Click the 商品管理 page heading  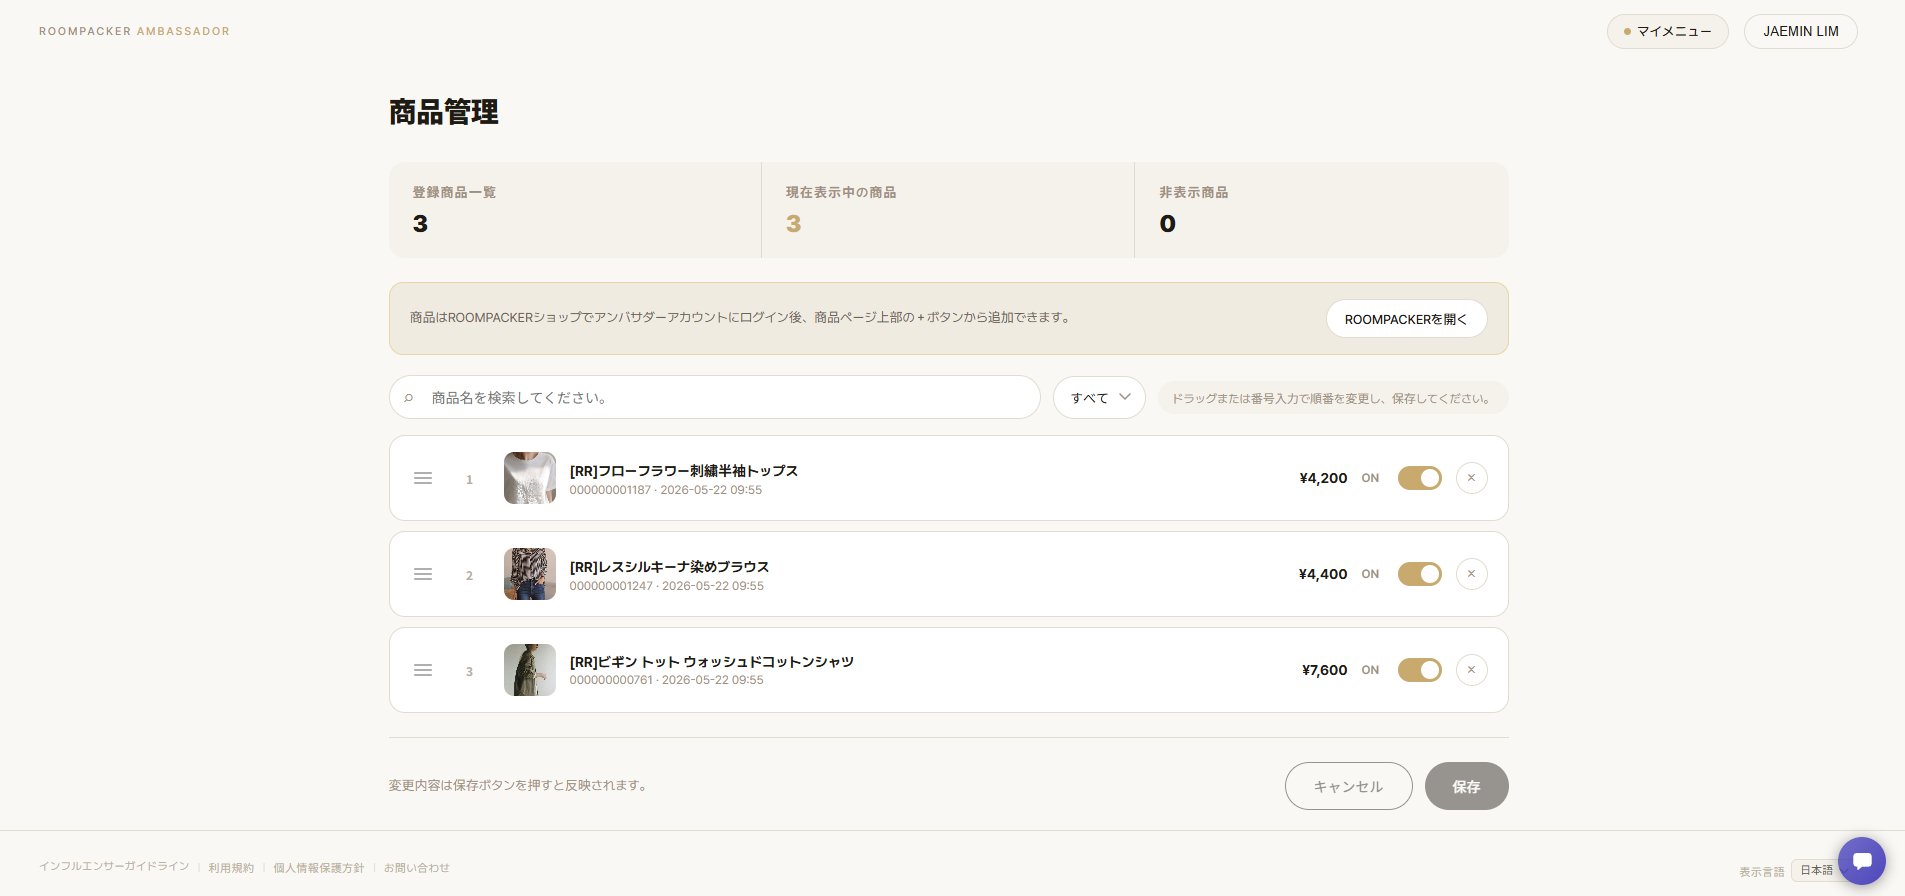(x=444, y=112)
